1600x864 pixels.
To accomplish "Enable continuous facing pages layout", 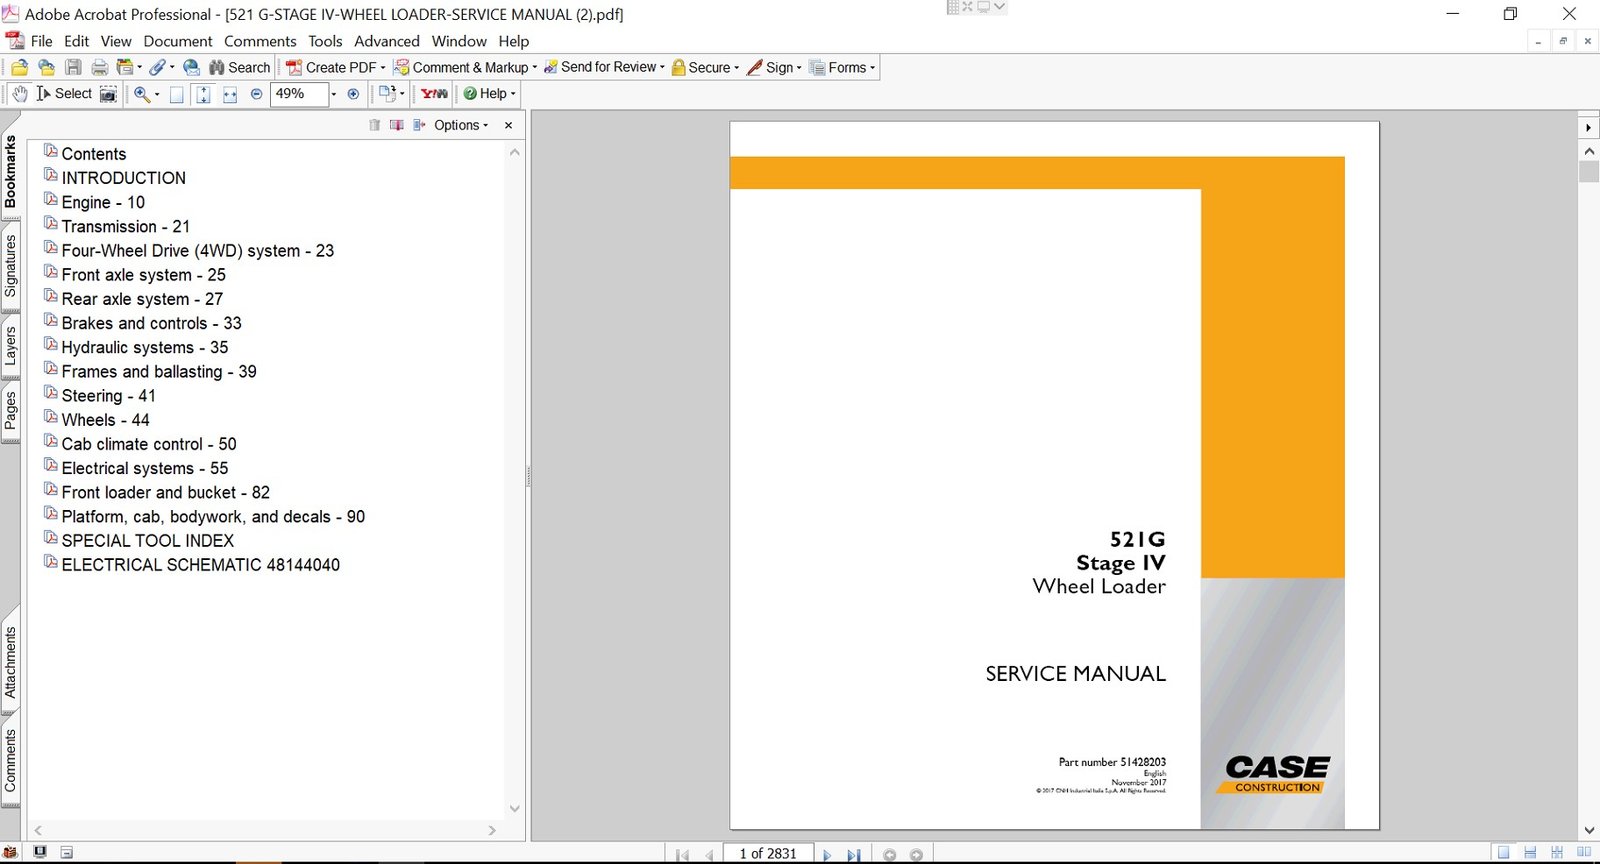I will pyautogui.click(x=1556, y=853).
